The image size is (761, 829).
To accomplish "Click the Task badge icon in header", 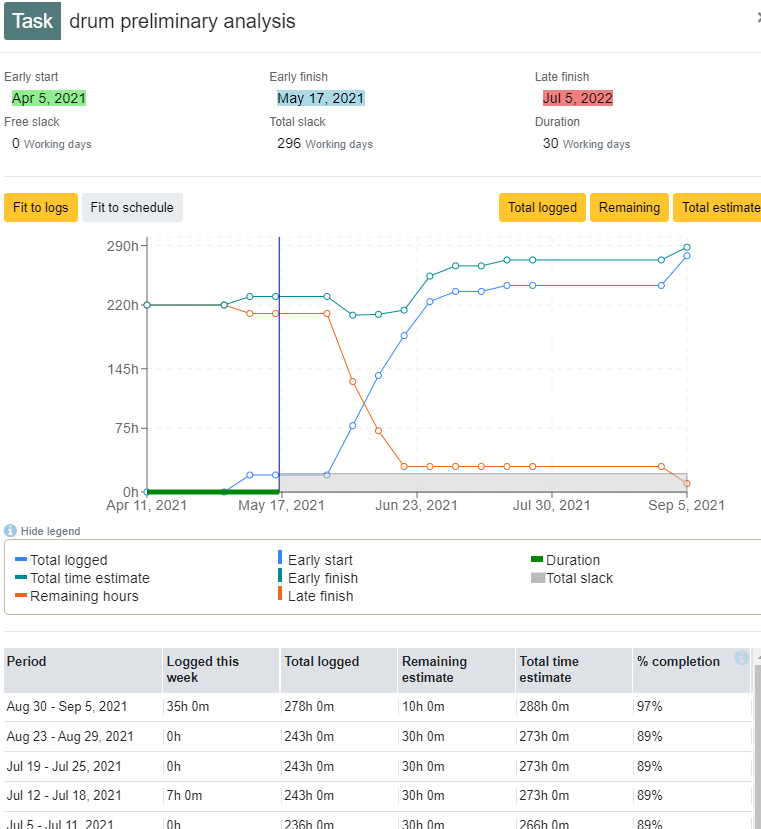I will pos(32,21).
